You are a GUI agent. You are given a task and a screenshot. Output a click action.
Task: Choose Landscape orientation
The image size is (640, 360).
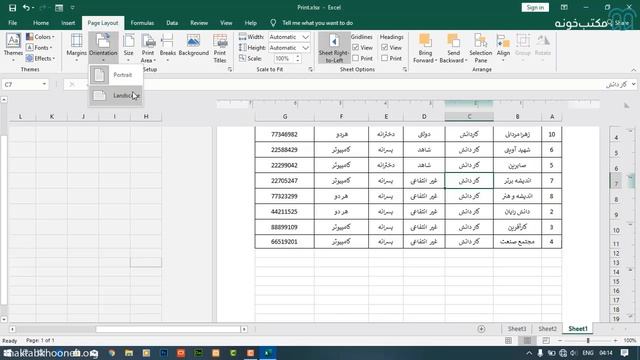coord(116,96)
